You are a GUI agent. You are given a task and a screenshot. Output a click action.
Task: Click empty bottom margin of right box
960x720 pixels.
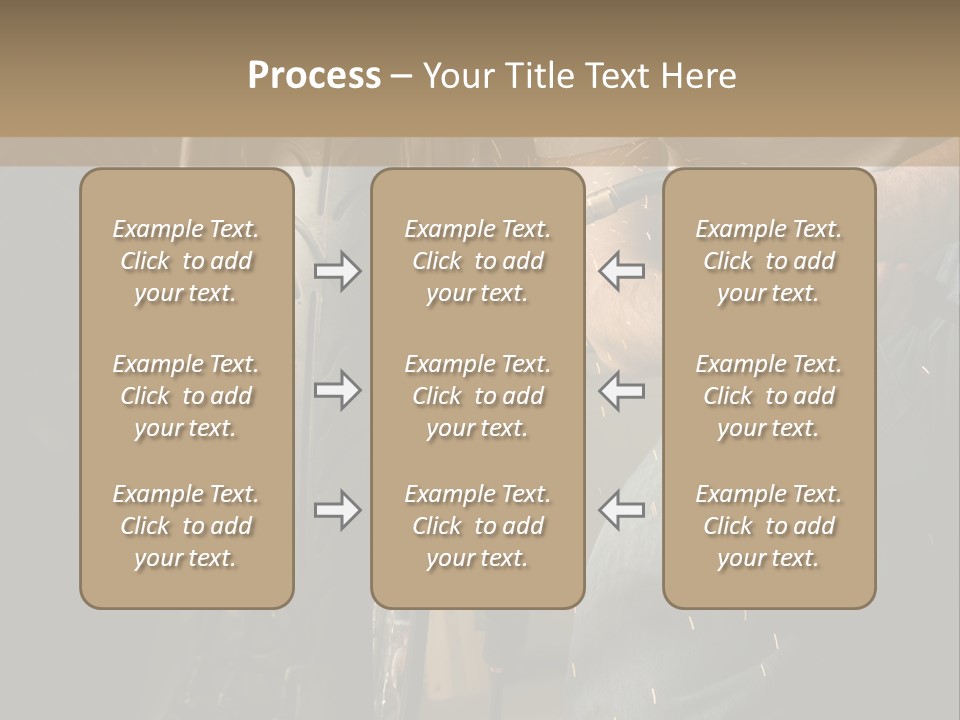tap(768, 590)
